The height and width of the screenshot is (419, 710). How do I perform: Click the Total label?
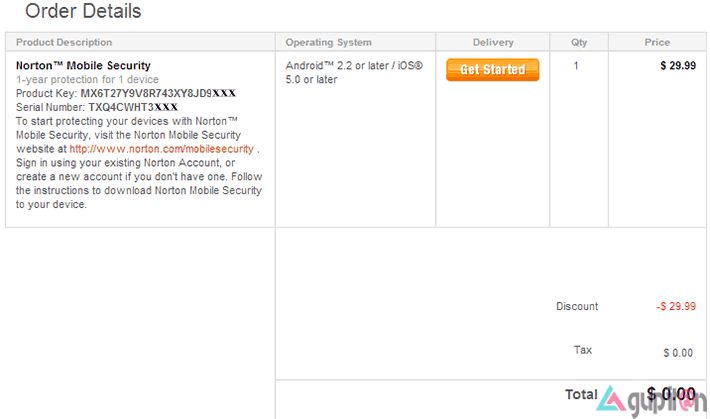coord(581,395)
